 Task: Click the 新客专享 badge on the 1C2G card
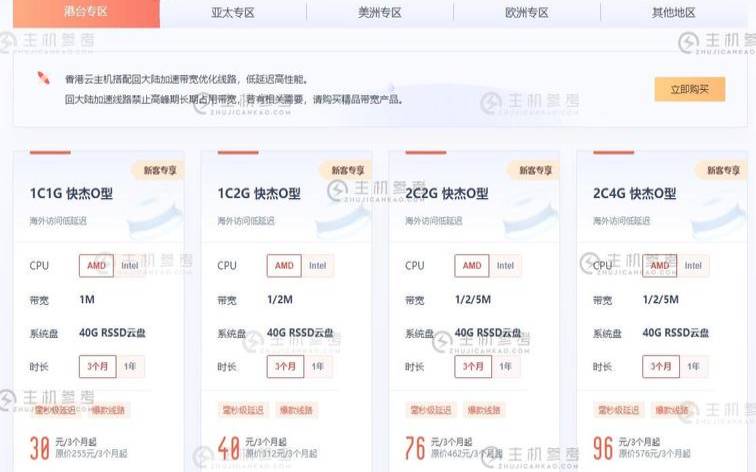(346, 170)
